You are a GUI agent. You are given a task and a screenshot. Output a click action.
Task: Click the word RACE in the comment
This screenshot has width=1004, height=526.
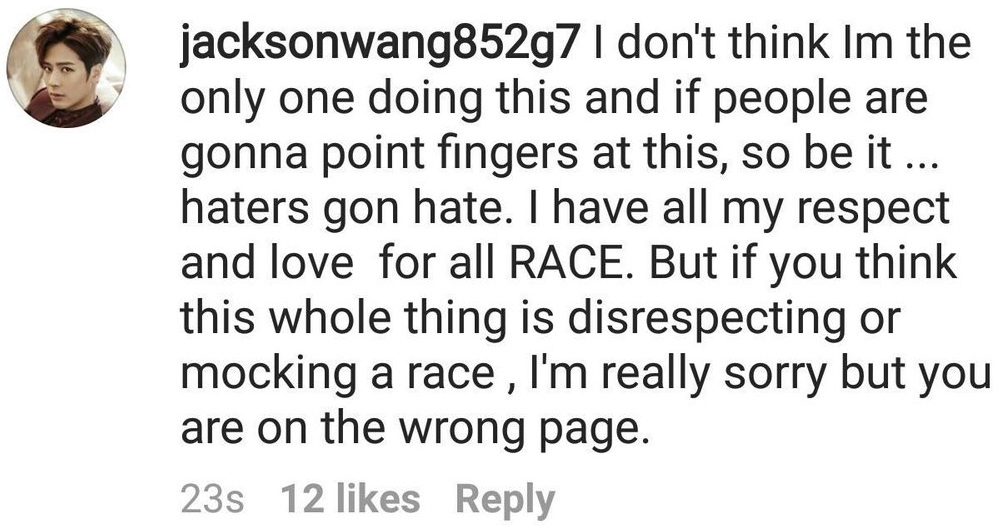[564, 263]
